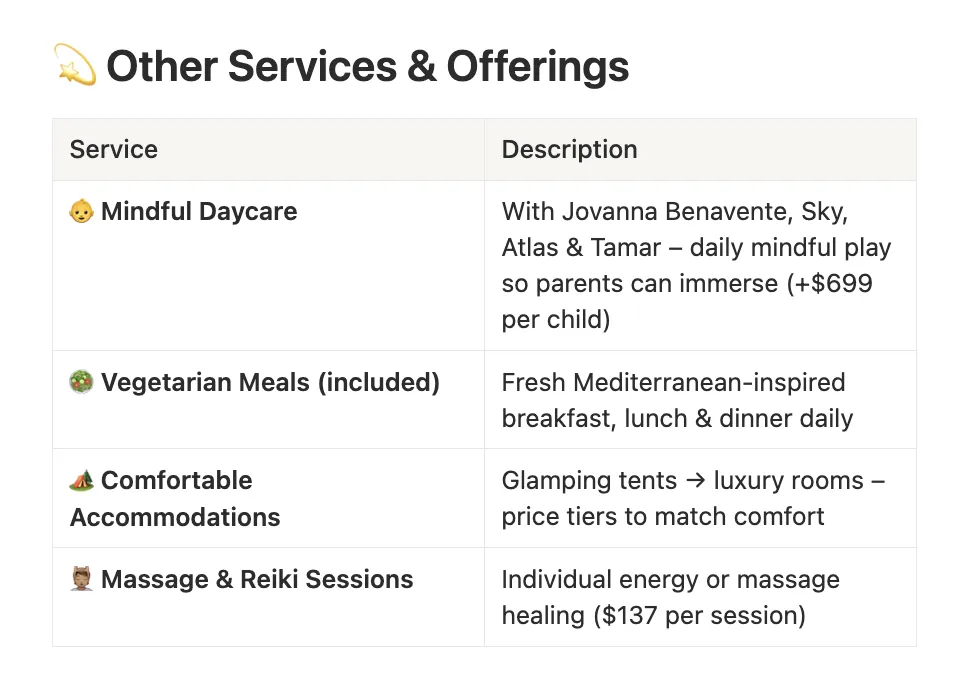Click the arrow symbol after Glamping tents

click(x=695, y=481)
